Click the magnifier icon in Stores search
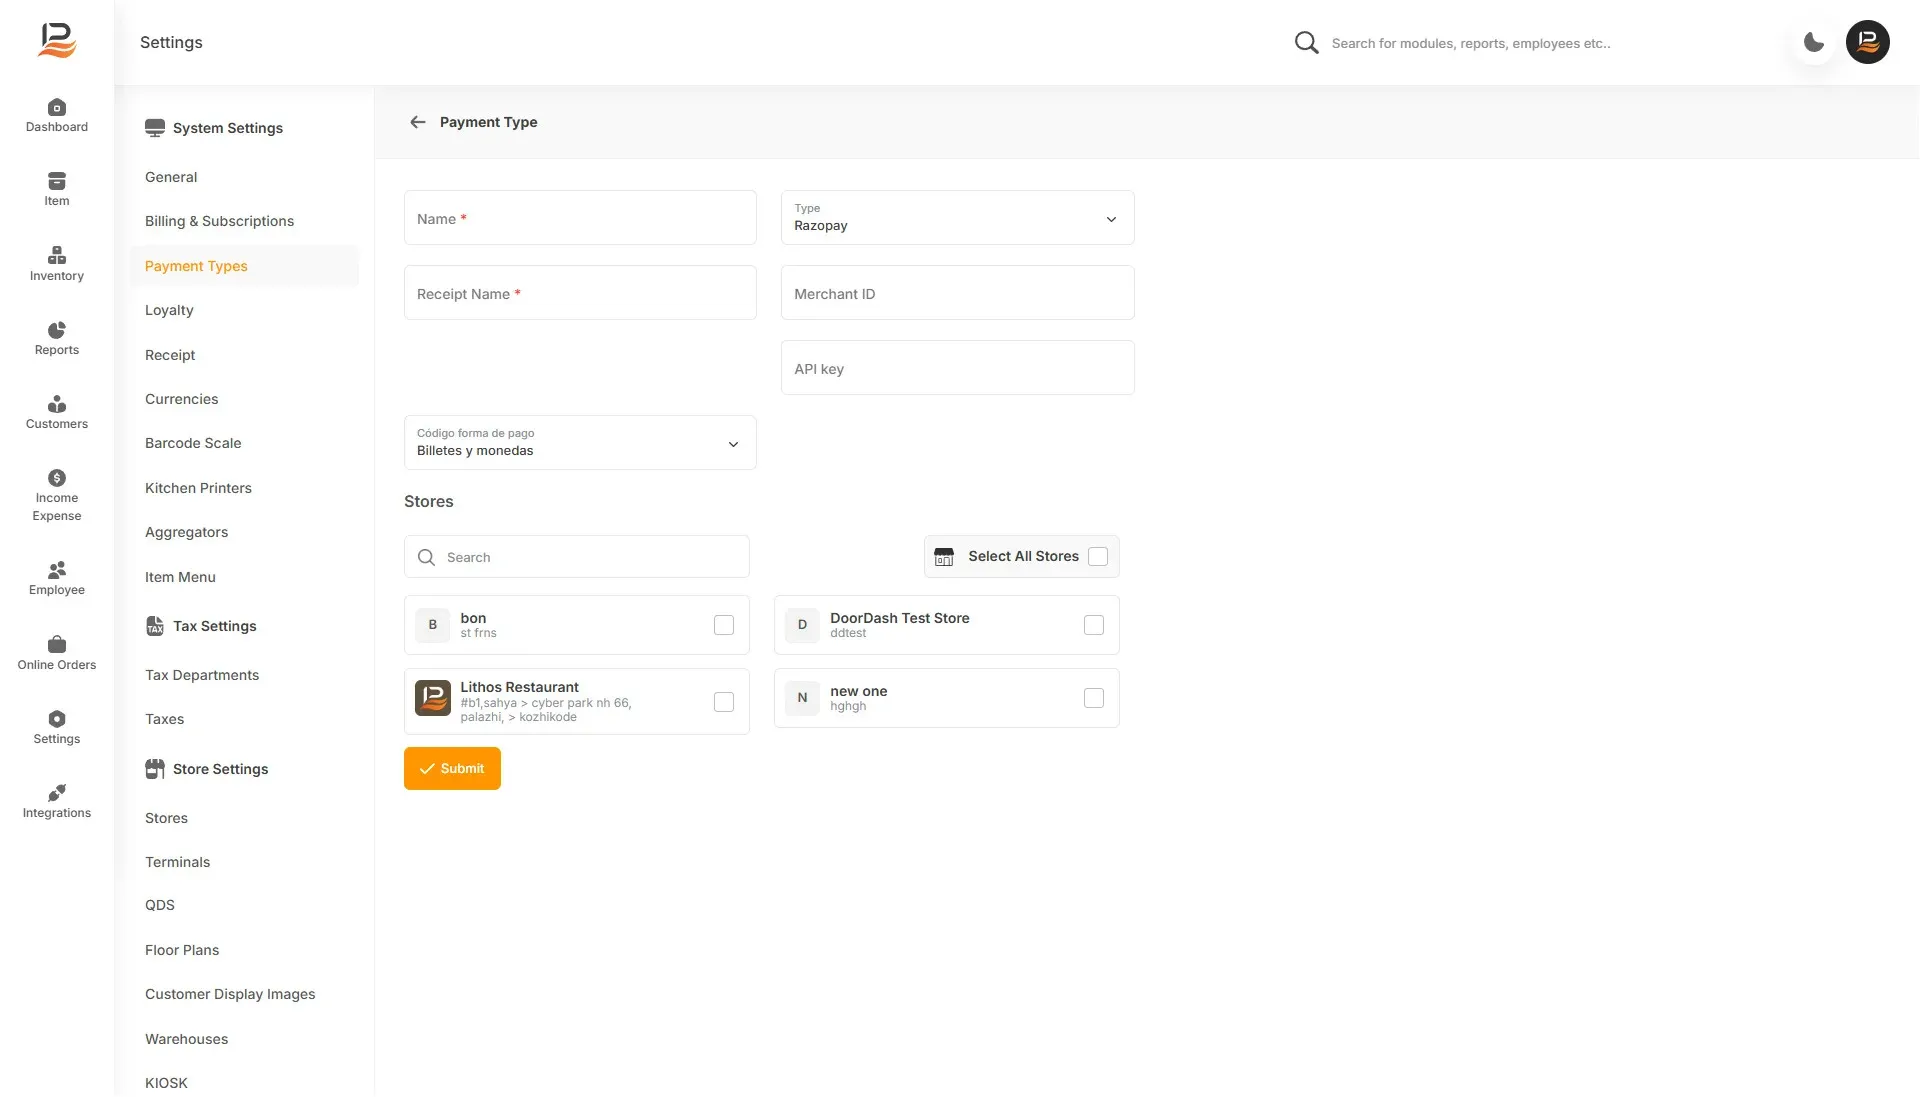This screenshot has height=1097, width=1920. click(x=426, y=557)
